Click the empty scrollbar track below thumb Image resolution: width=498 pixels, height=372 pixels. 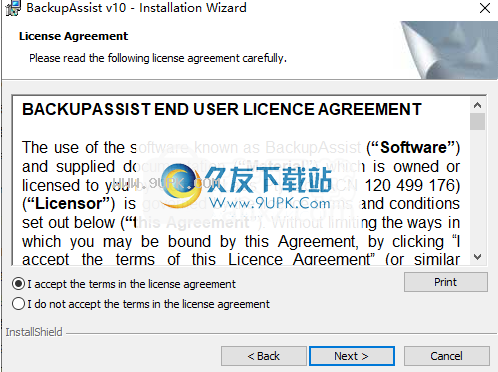click(477, 190)
